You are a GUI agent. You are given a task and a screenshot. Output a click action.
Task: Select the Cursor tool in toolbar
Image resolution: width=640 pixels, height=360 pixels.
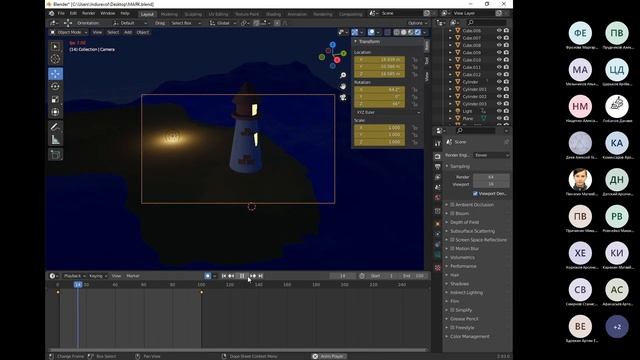point(55,59)
